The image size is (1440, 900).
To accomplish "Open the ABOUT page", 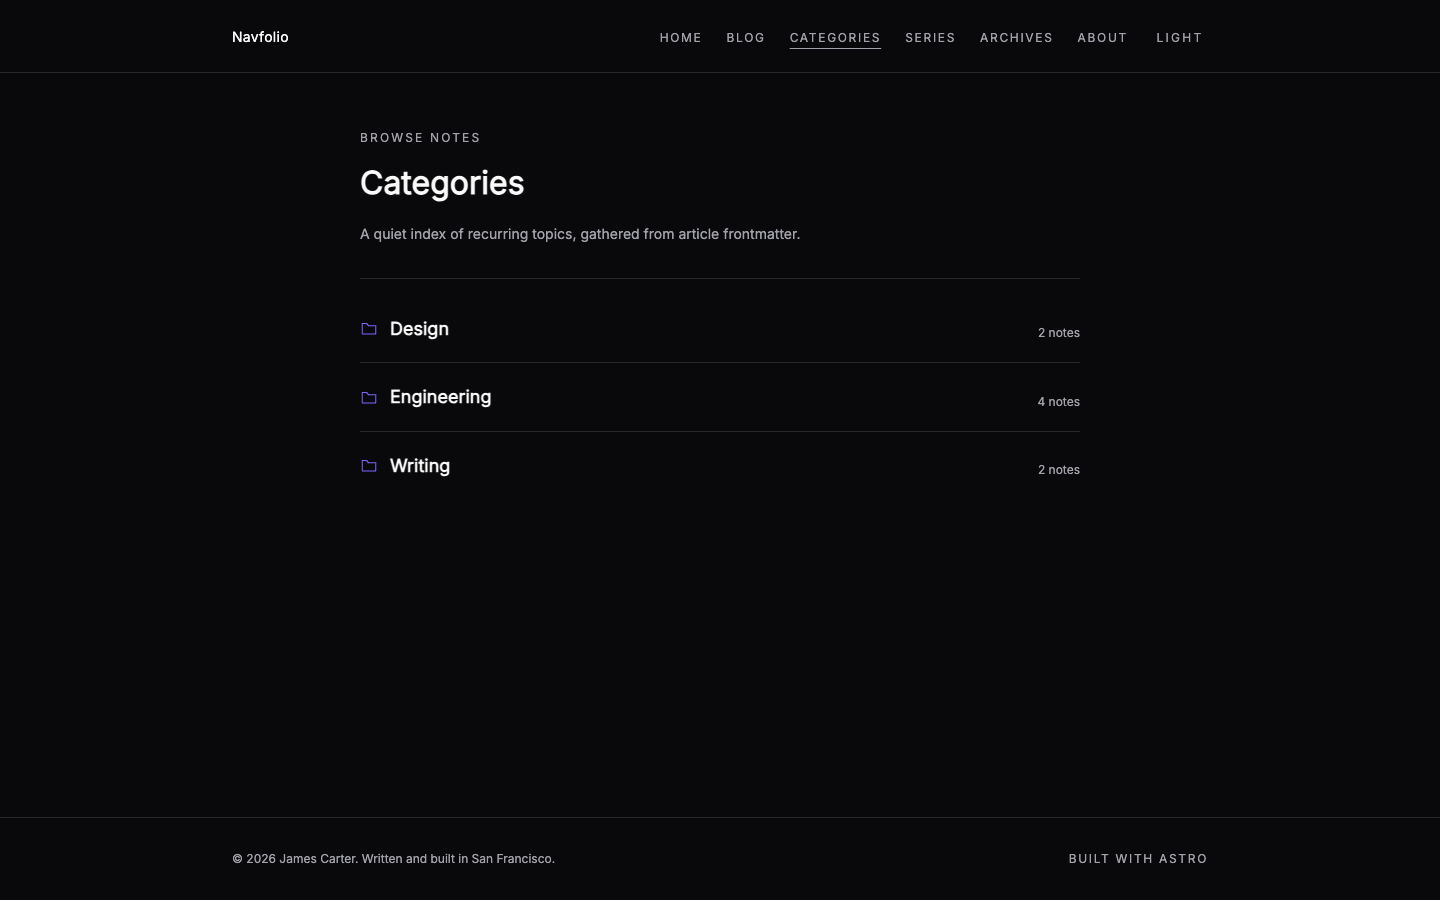I will 1102,38.
